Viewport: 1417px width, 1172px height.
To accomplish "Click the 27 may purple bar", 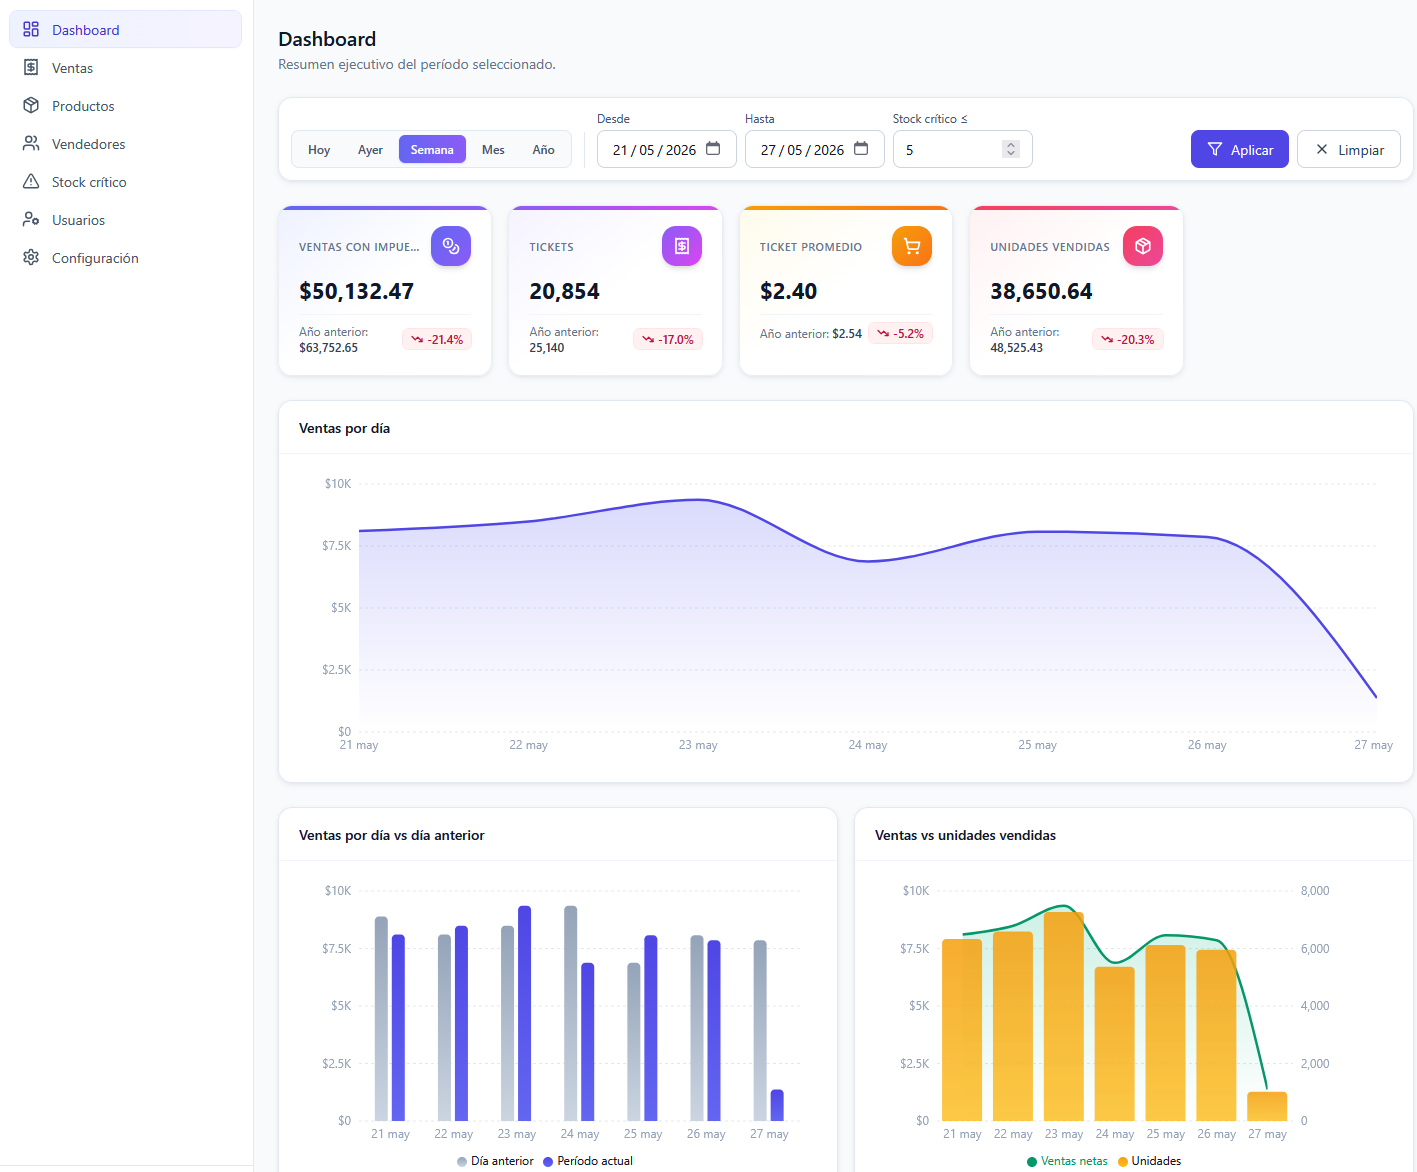I will (777, 1105).
